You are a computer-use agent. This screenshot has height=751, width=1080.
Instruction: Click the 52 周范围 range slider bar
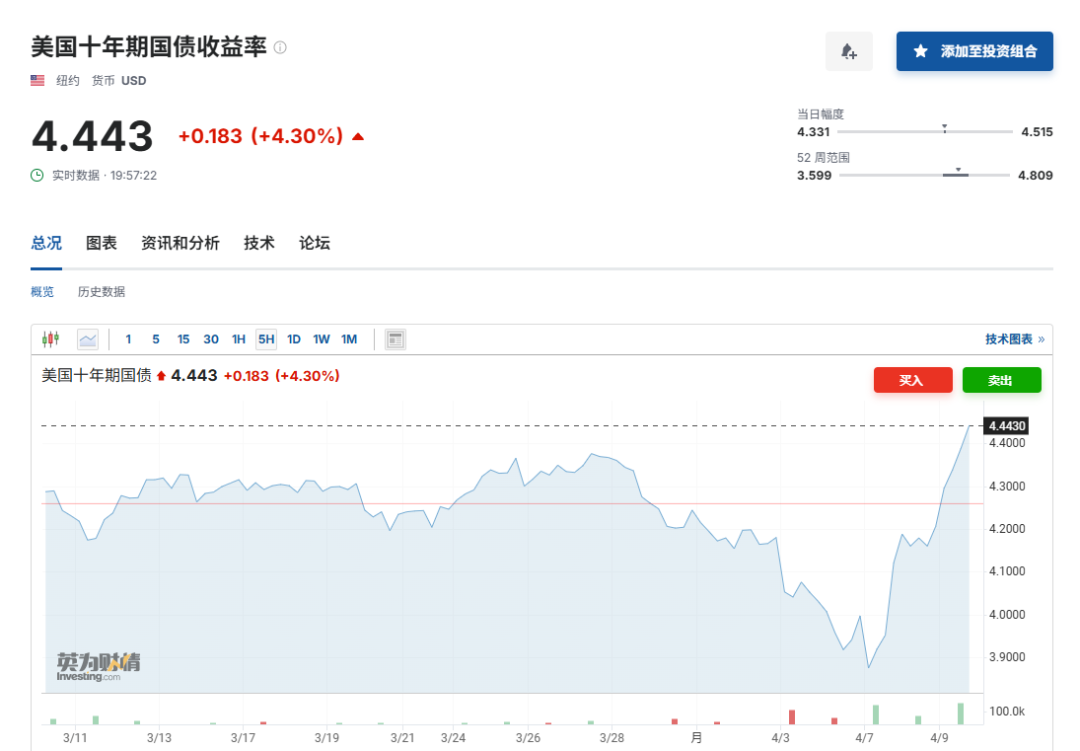(924, 175)
